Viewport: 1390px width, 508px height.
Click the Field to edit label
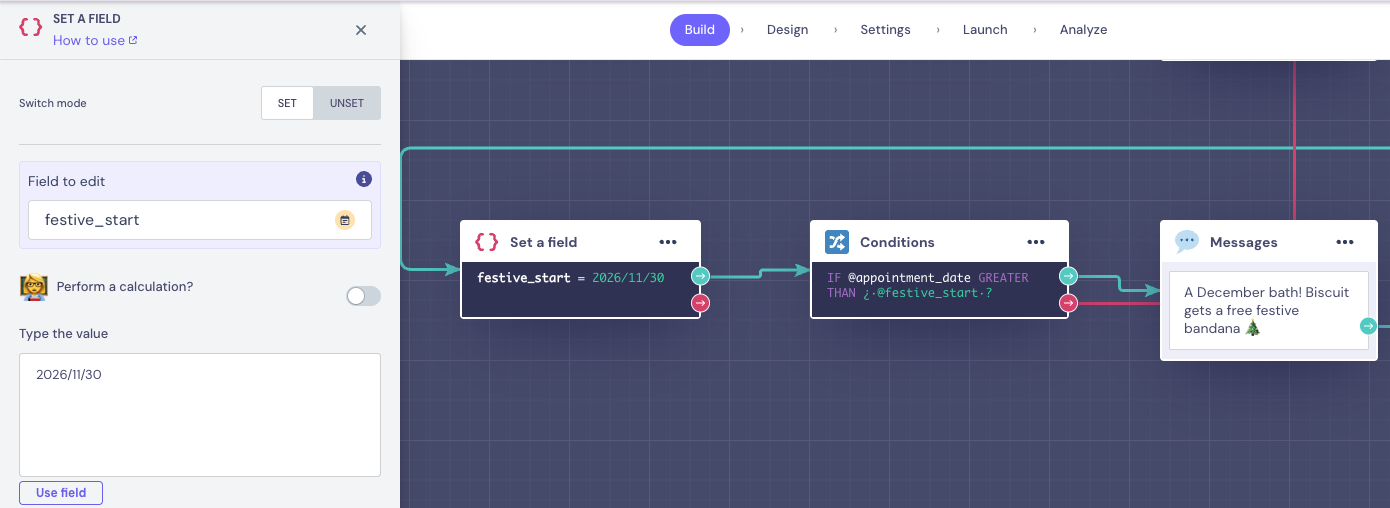tap(66, 181)
